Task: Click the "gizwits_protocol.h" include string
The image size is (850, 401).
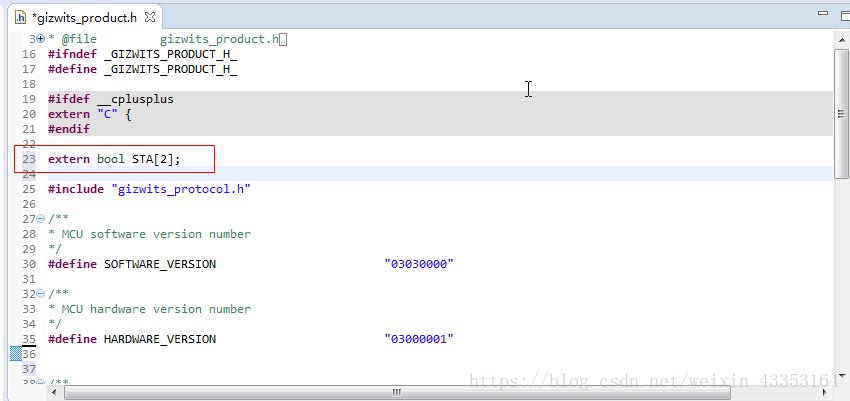Action: coord(181,189)
